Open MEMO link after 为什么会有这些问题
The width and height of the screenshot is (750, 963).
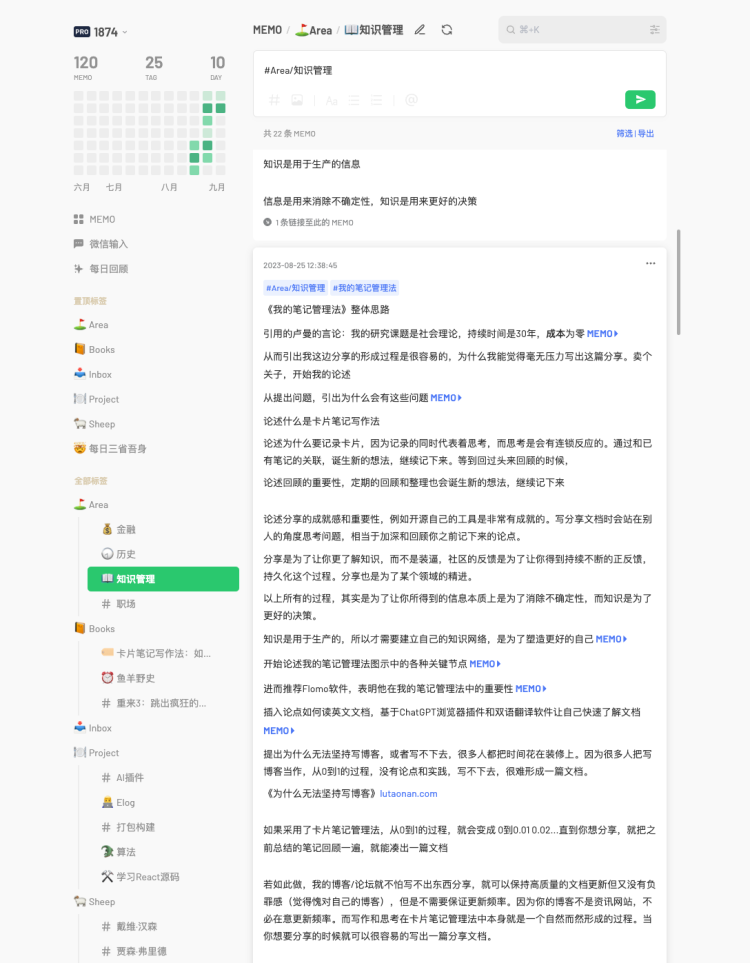[446, 397]
